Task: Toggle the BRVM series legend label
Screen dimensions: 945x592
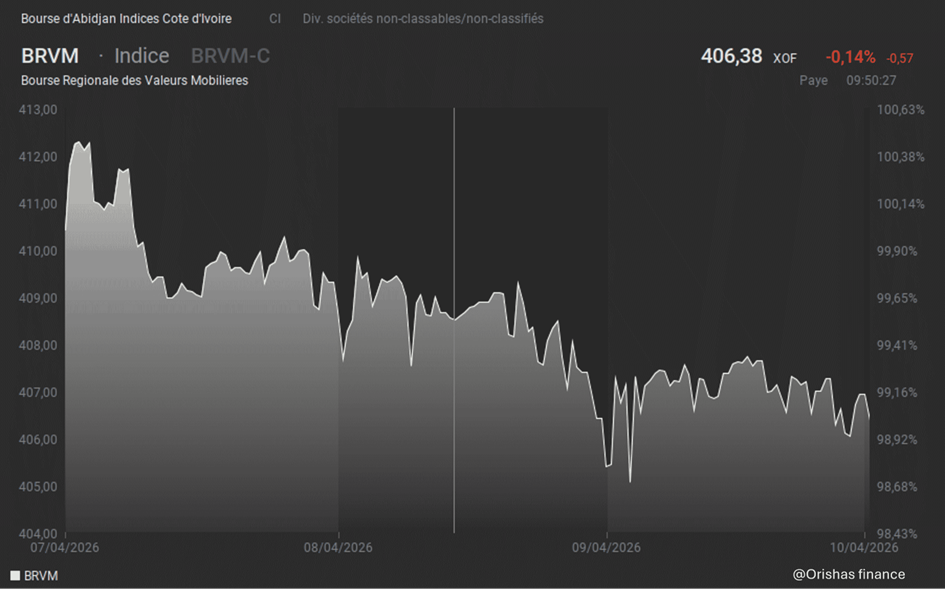Action: point(41,576)
